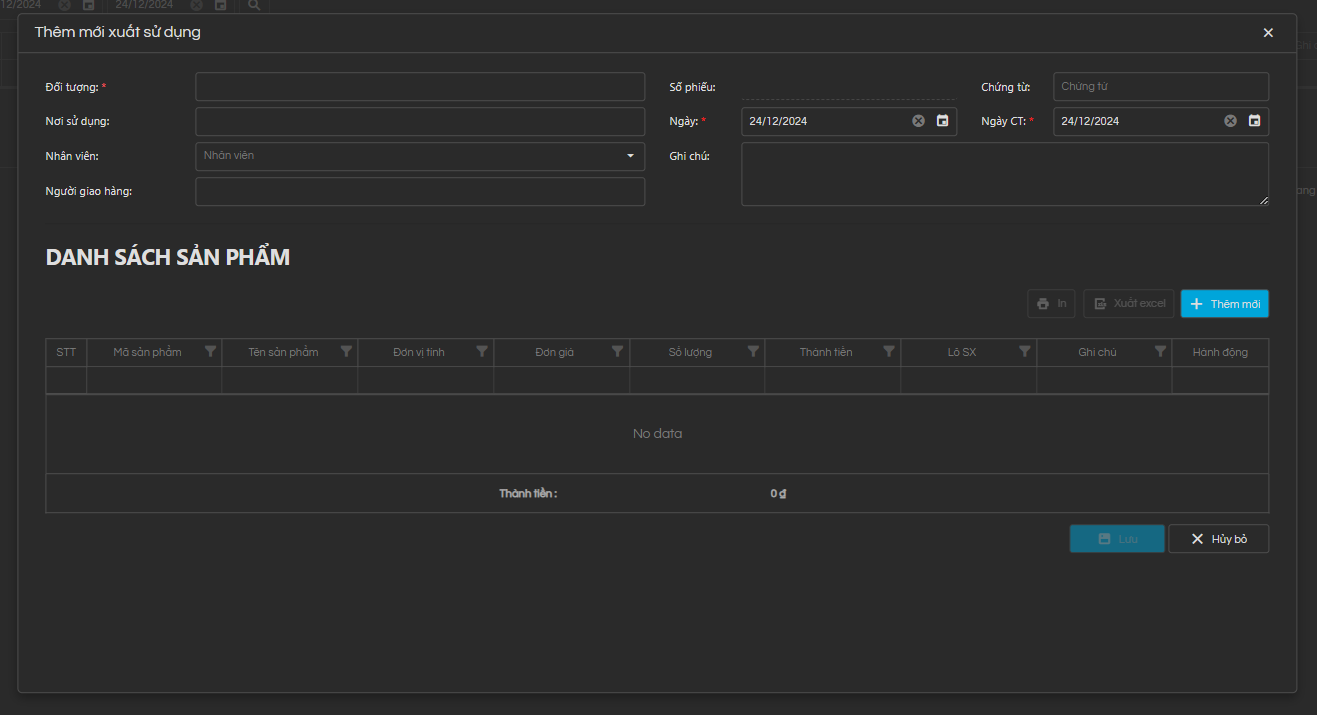The height and width of the screenshot is (715, 1317).
Task: Filter the Thành tiền column
Action: click(x=889, y=352)
